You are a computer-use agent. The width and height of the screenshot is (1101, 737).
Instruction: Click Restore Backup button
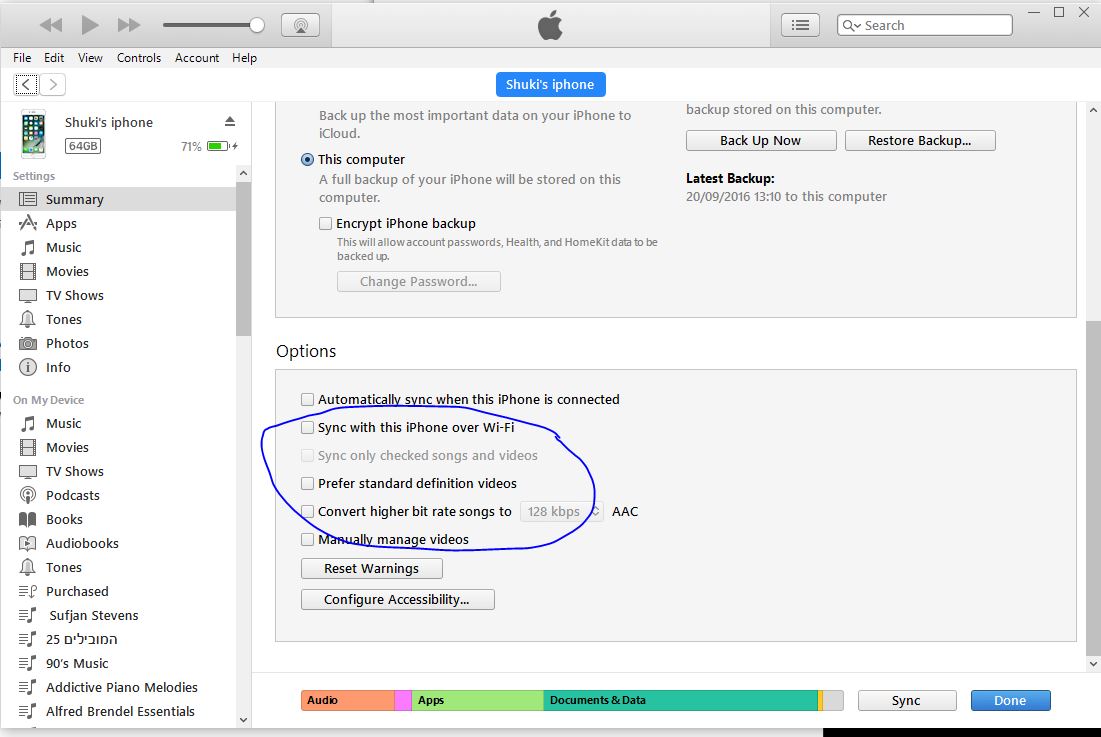pyautogui.click(x=920, y=140)
